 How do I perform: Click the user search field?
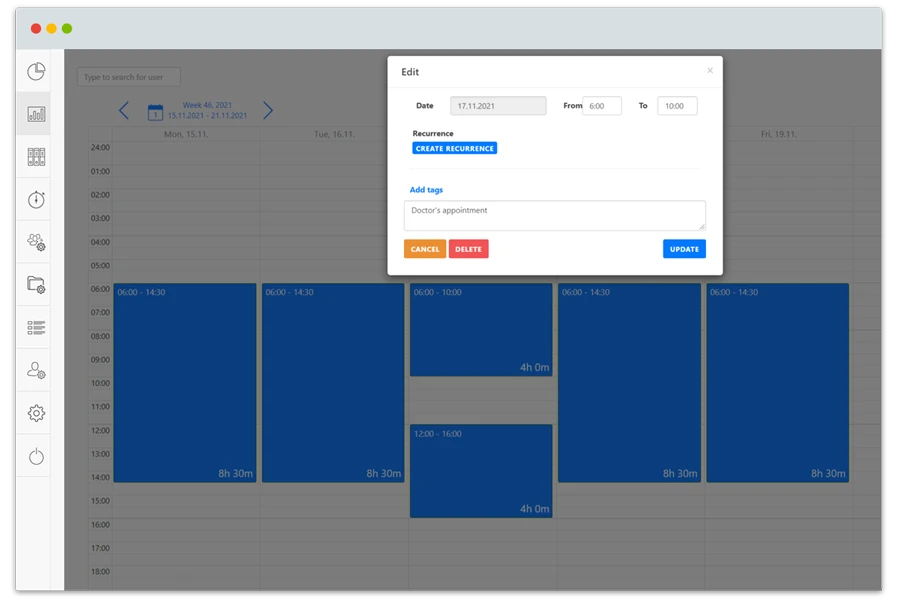(129, 77)
